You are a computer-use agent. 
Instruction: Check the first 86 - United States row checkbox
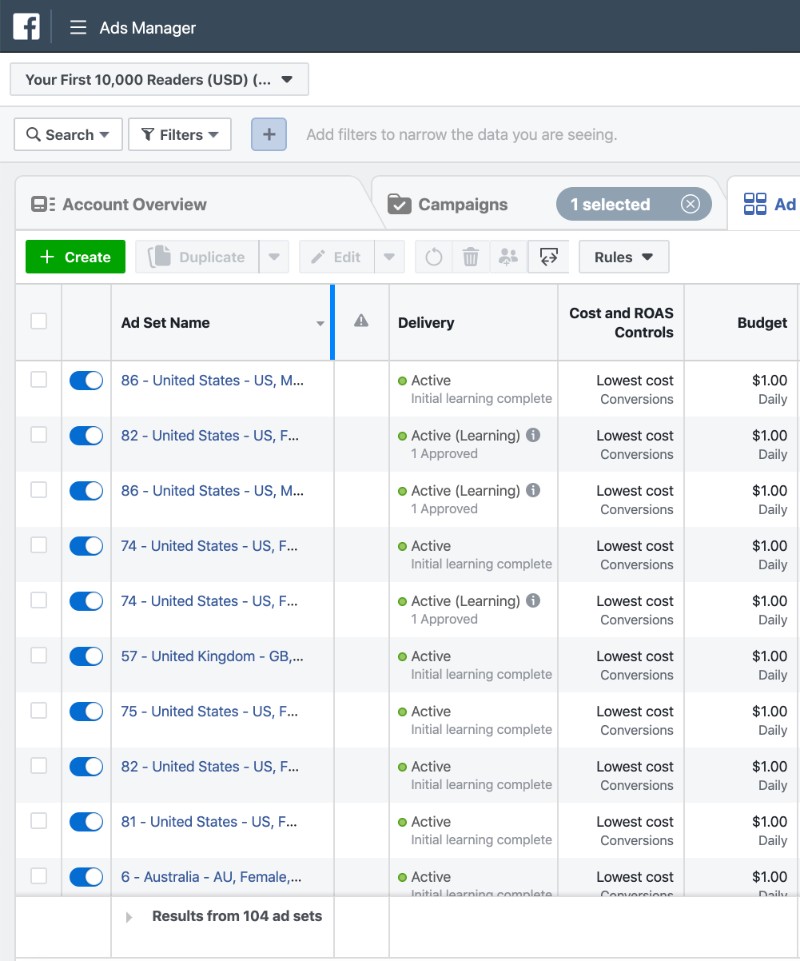(x=39, y=380)
